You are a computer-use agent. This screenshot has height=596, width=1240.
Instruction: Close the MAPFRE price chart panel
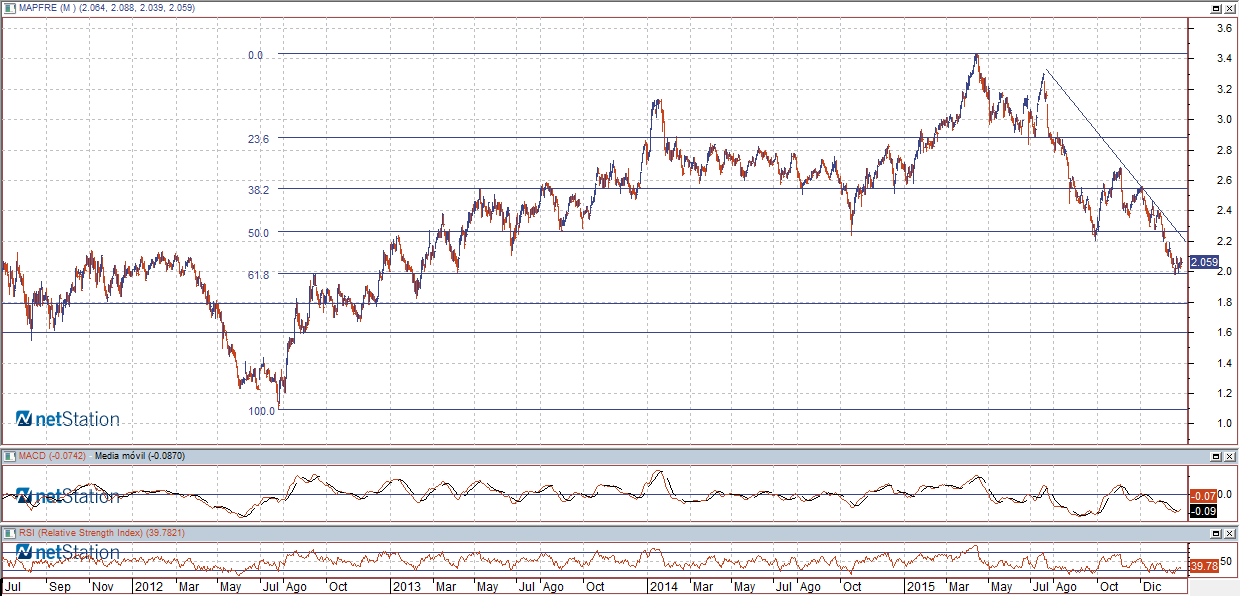coord(1229,7)
